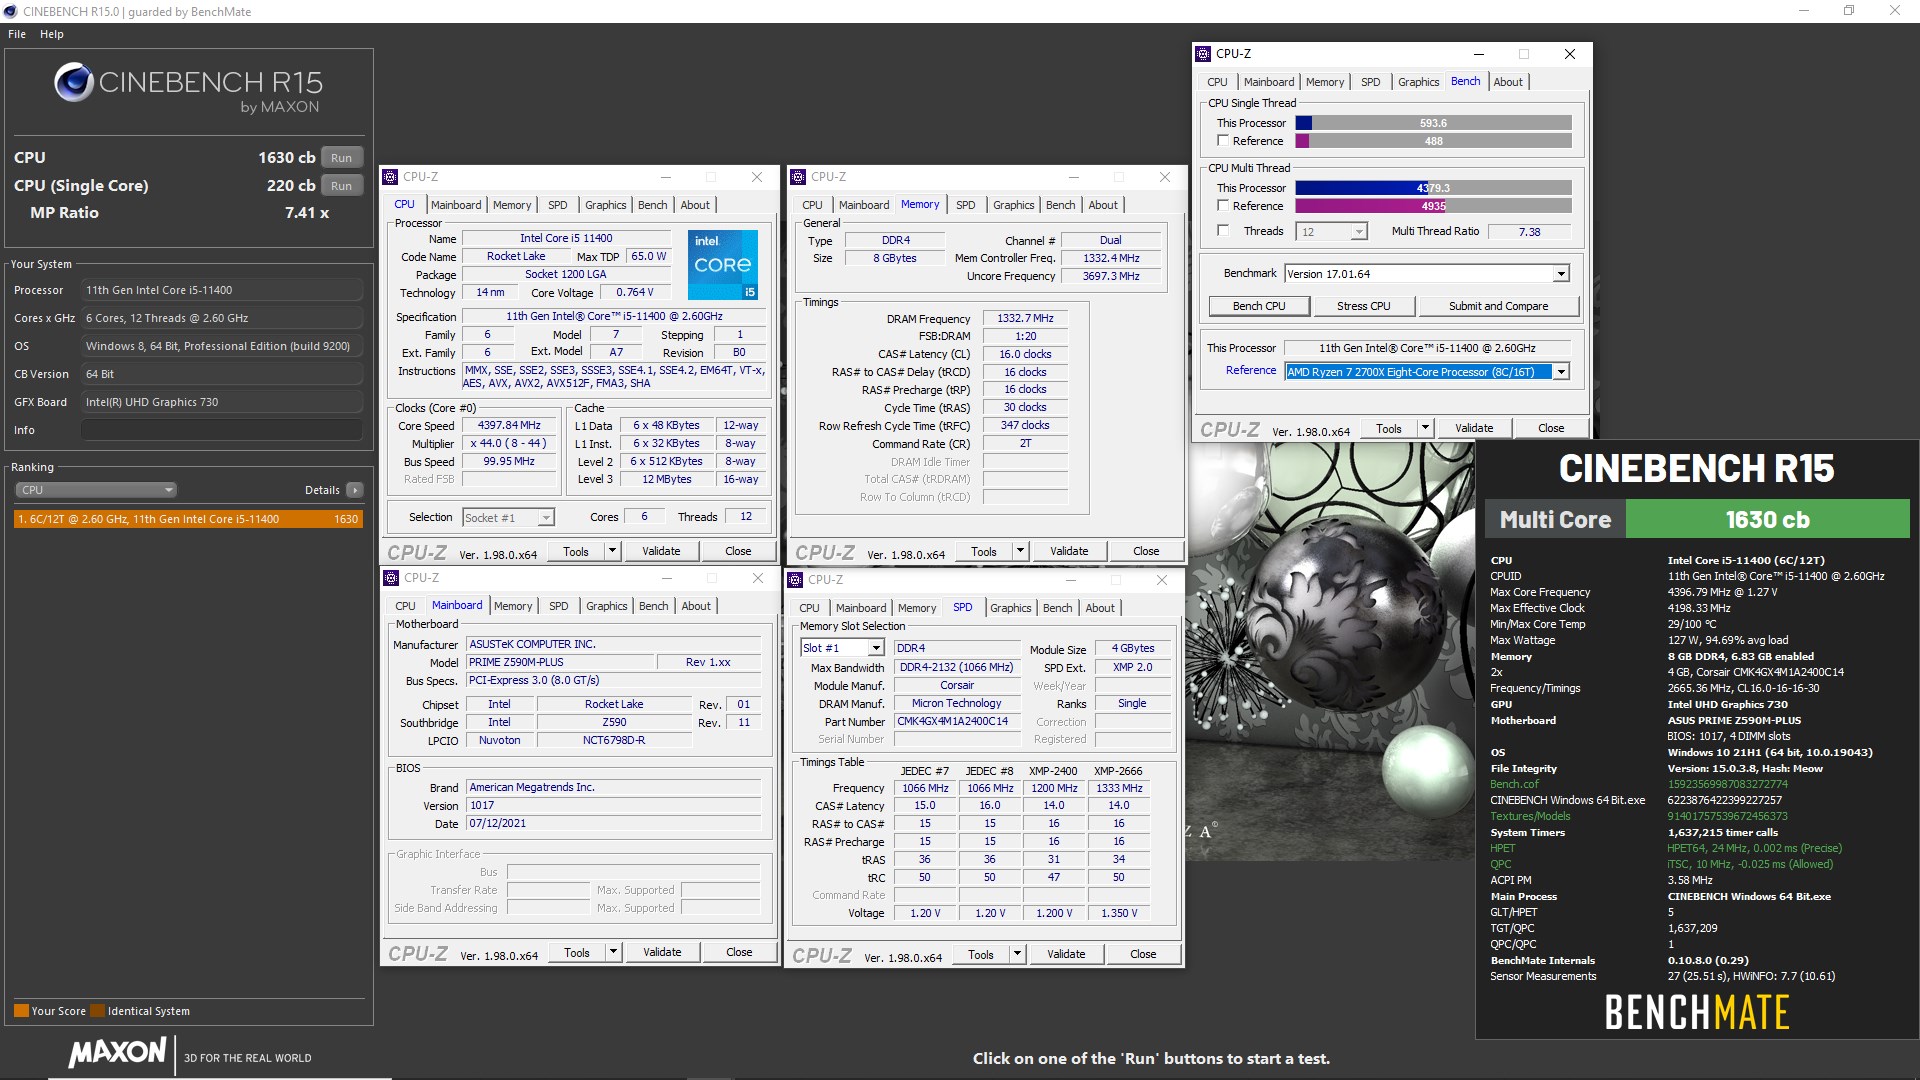
Task: Click the This Processor single thread bar
Action: pyautogui.click(x=1433, y=123)
